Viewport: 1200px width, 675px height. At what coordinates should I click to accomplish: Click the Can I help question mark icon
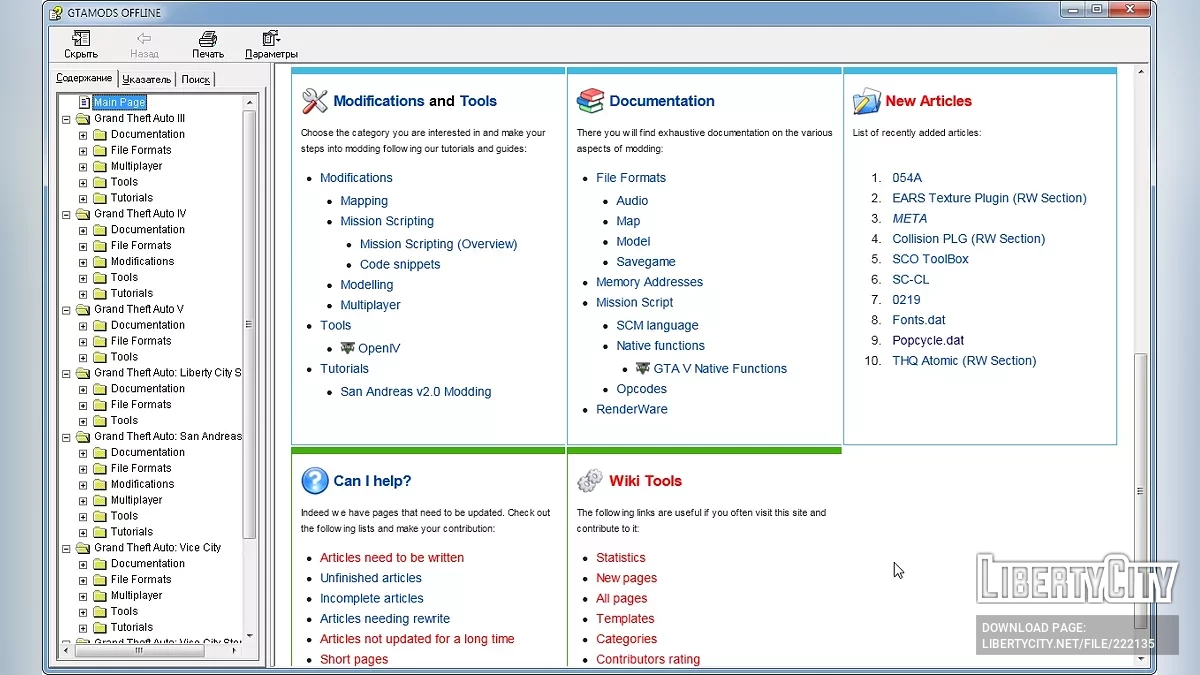coord(315,481)
